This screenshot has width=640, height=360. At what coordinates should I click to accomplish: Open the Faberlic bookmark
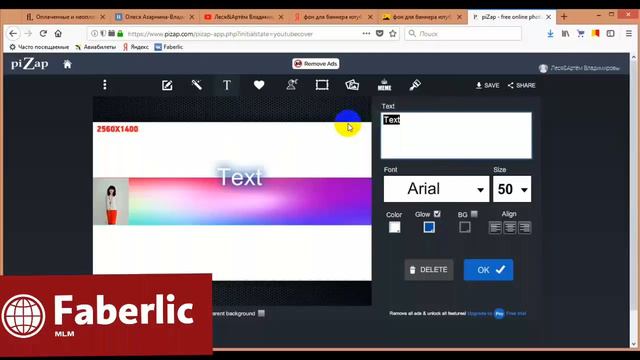[x=169, y=47]
